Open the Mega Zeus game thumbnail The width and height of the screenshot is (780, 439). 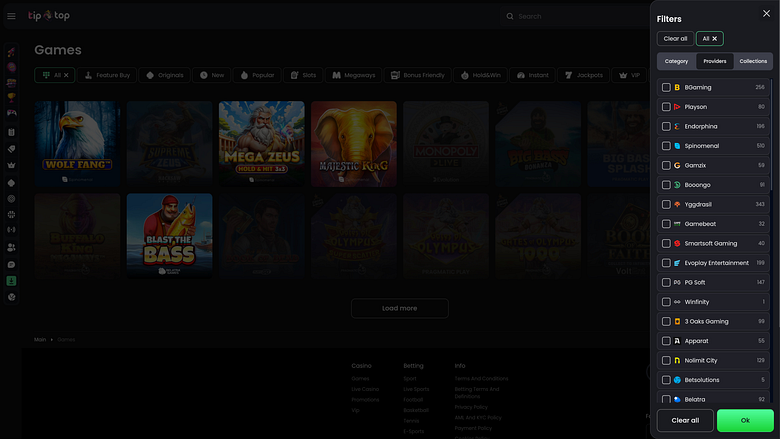click(262, 144)
